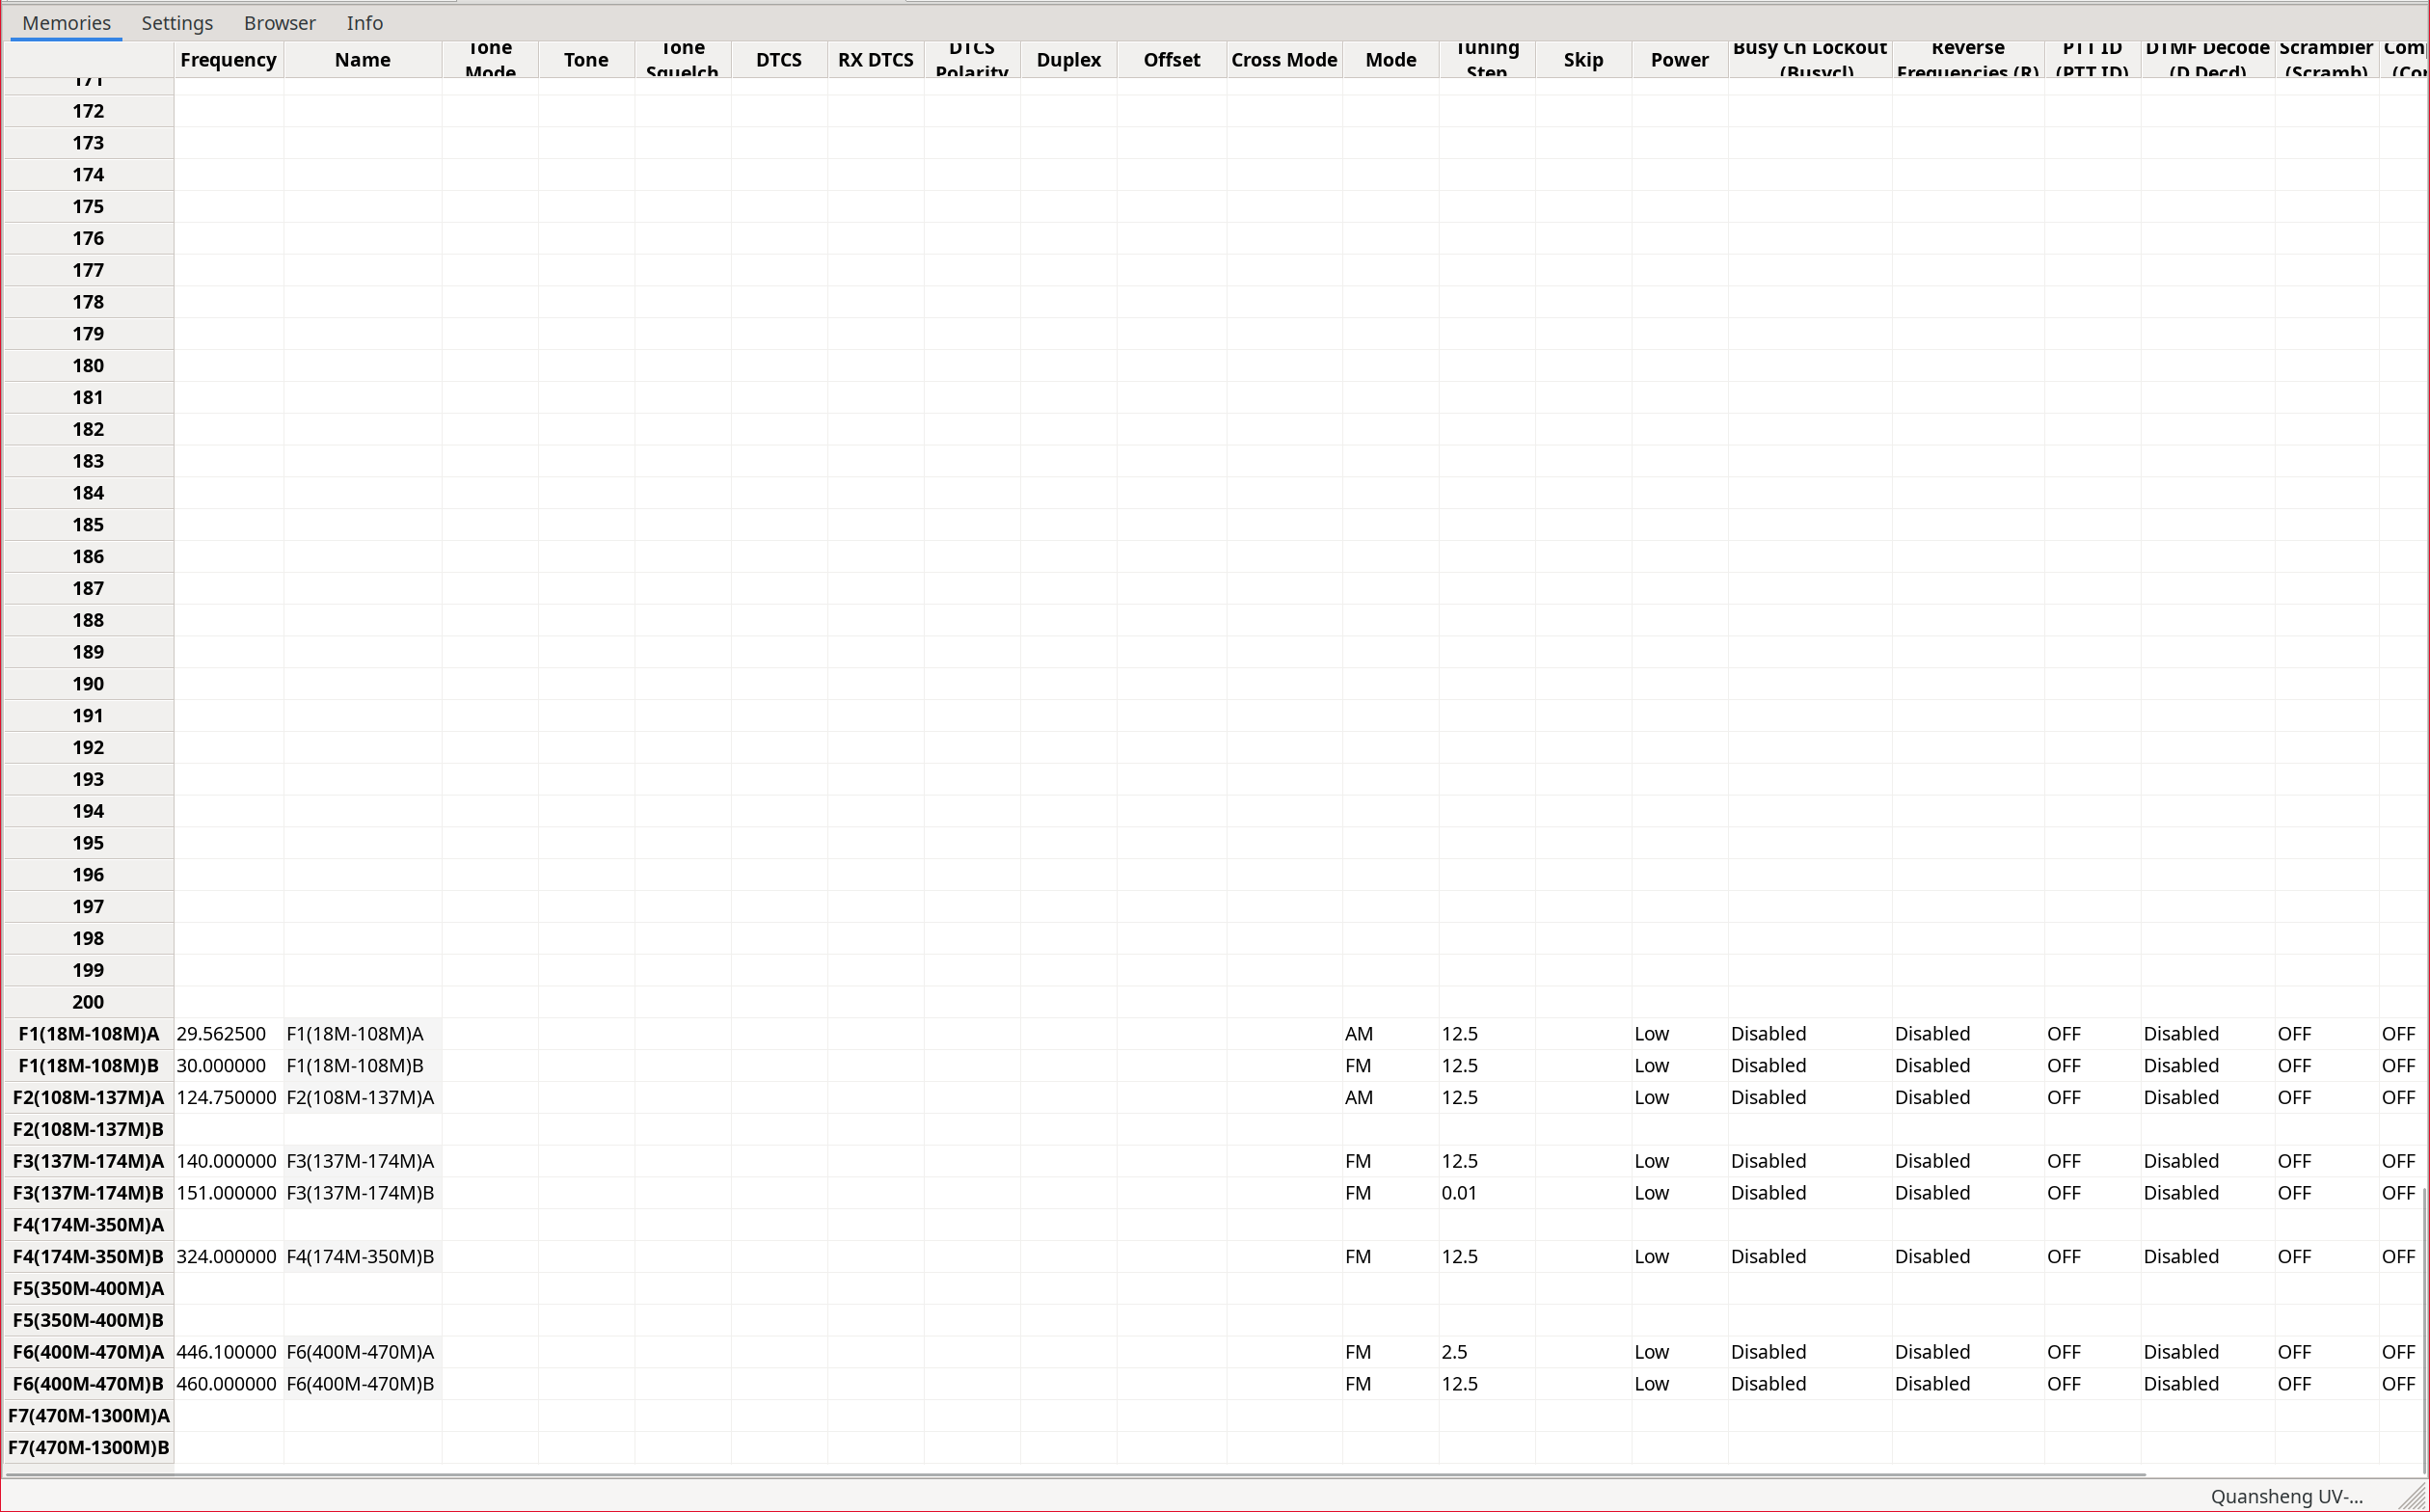The image size is (2430, 1512).
Task: Select row header F1(18M-108M)A
Action: click(88, 1033)
